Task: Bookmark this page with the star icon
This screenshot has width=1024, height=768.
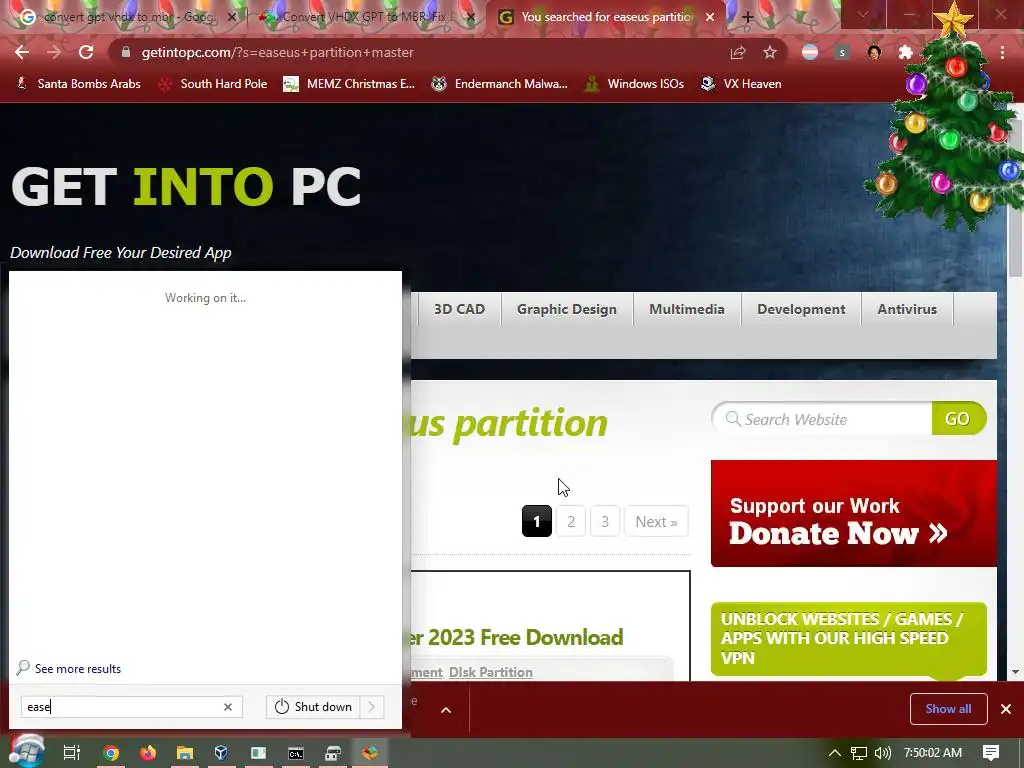Action: click(x=770, y=52)
